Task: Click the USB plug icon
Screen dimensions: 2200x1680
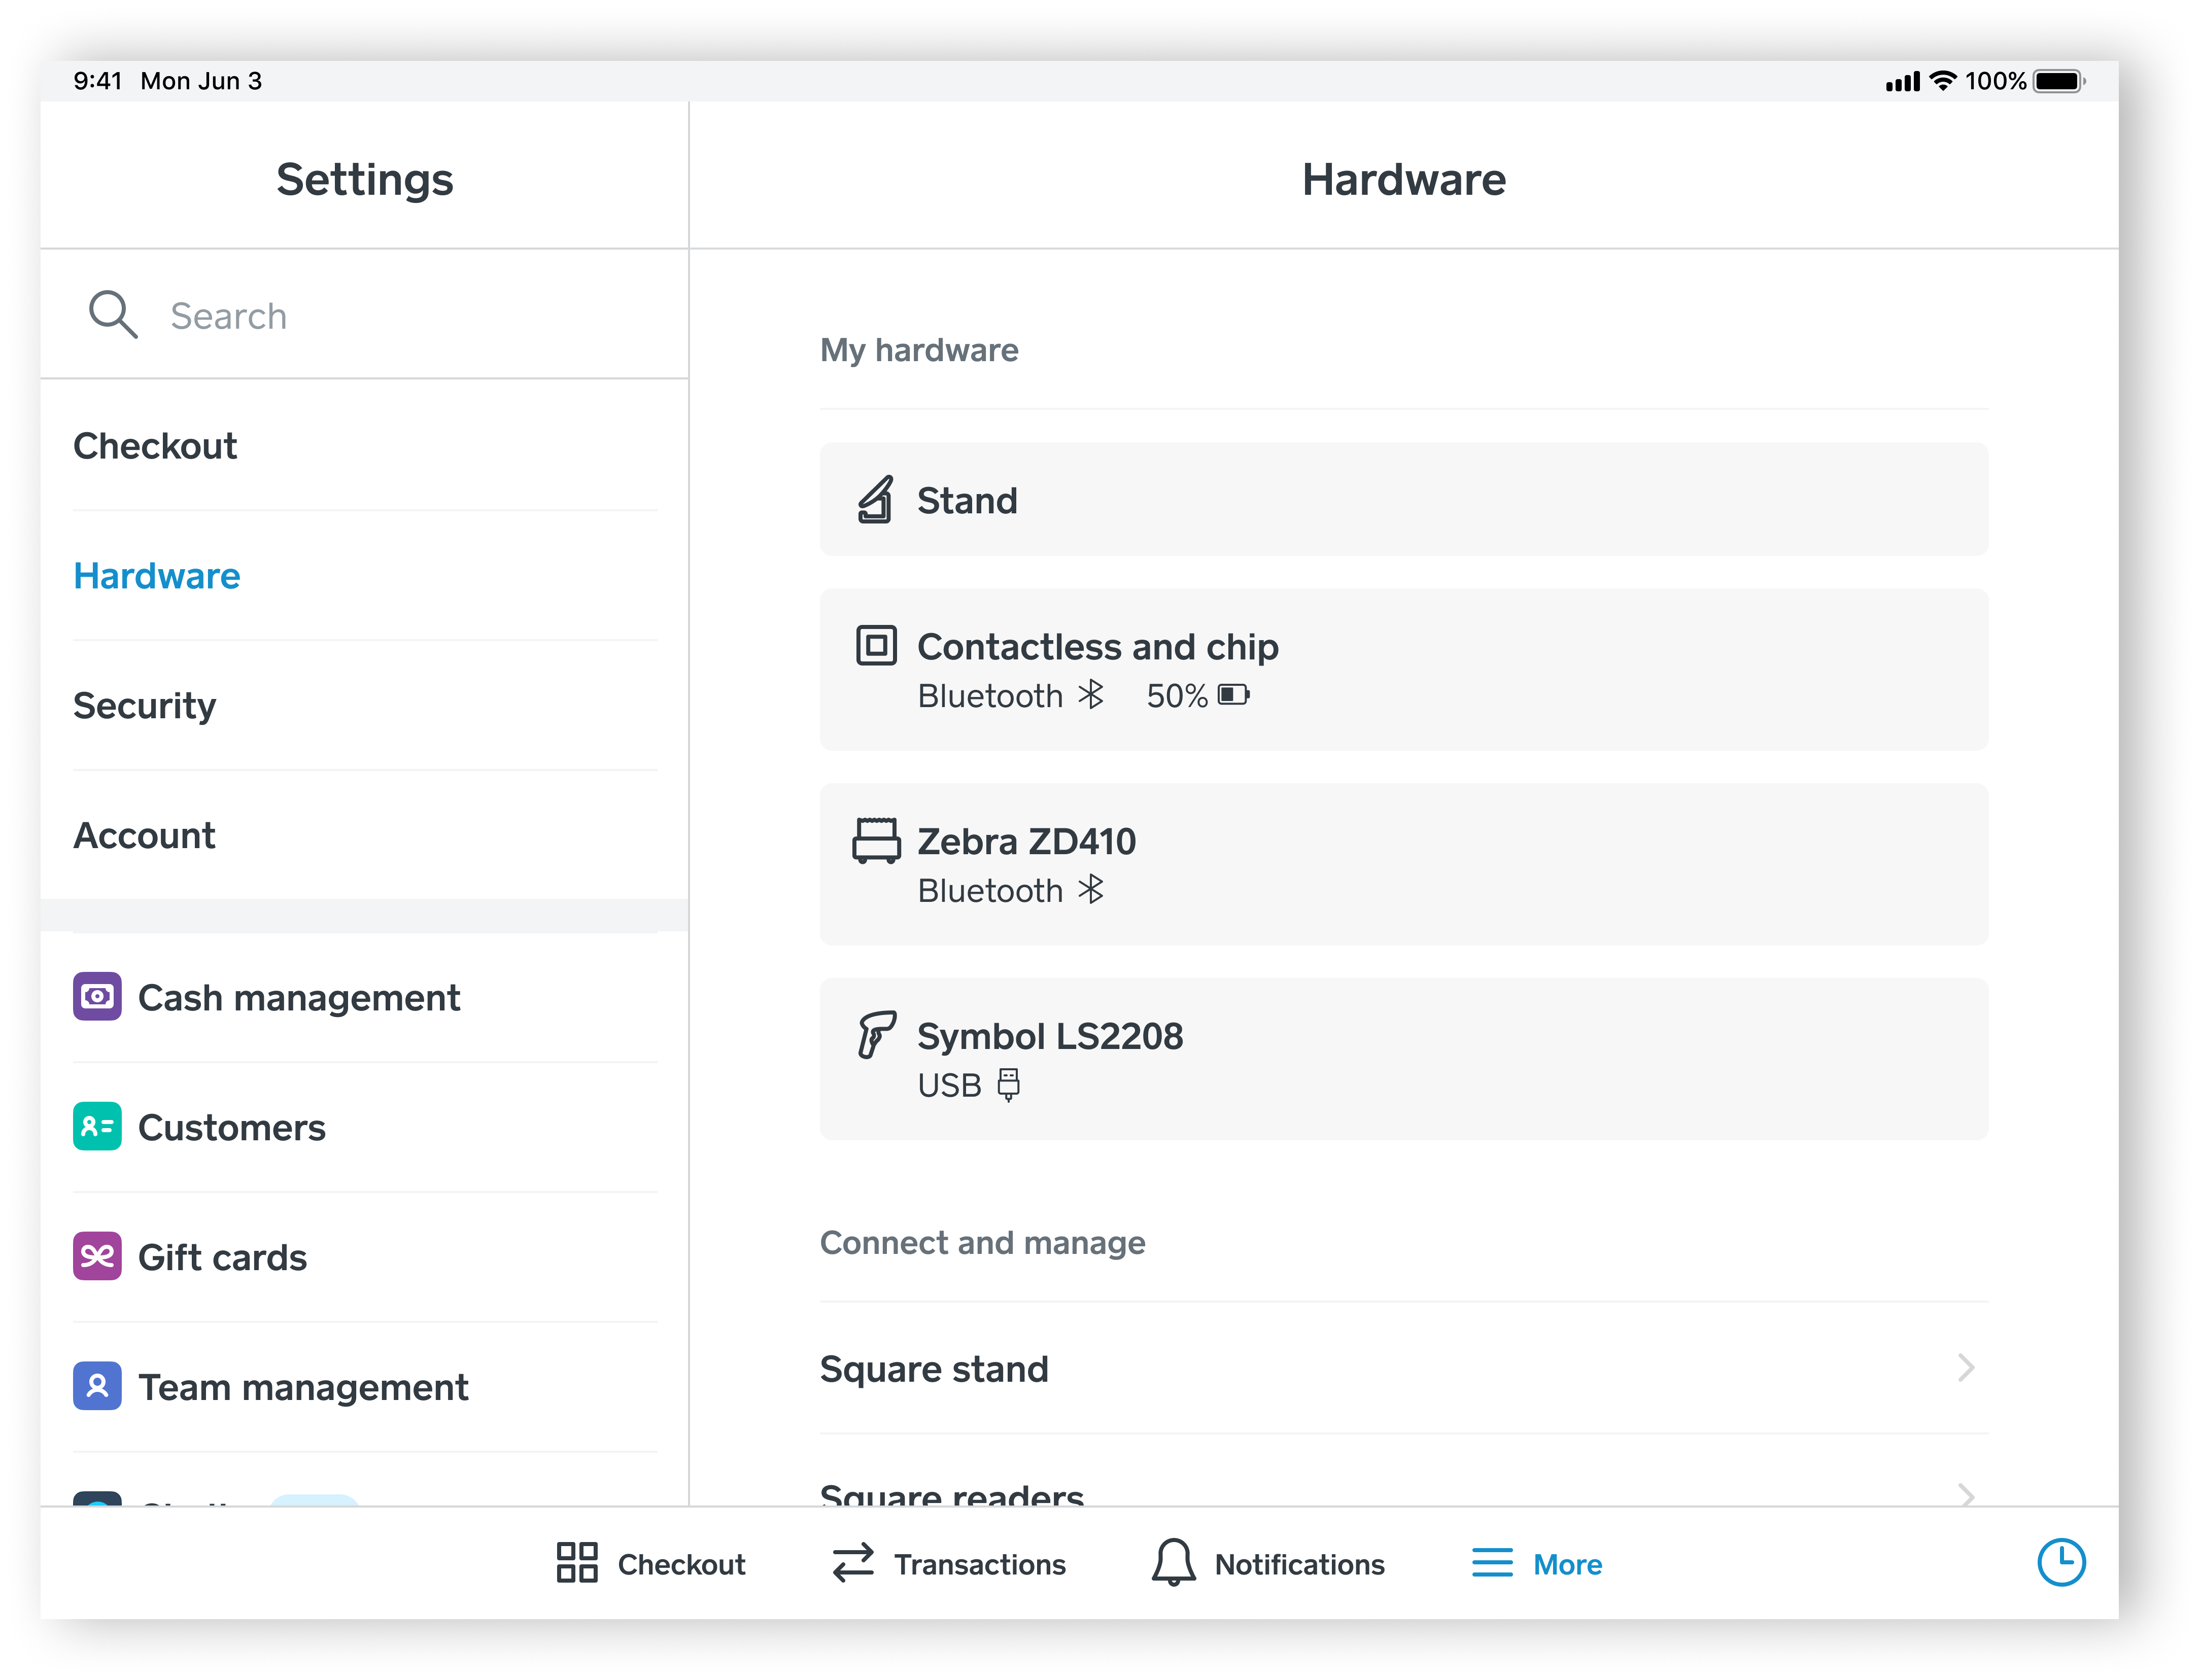Action: point(1009,1084)
